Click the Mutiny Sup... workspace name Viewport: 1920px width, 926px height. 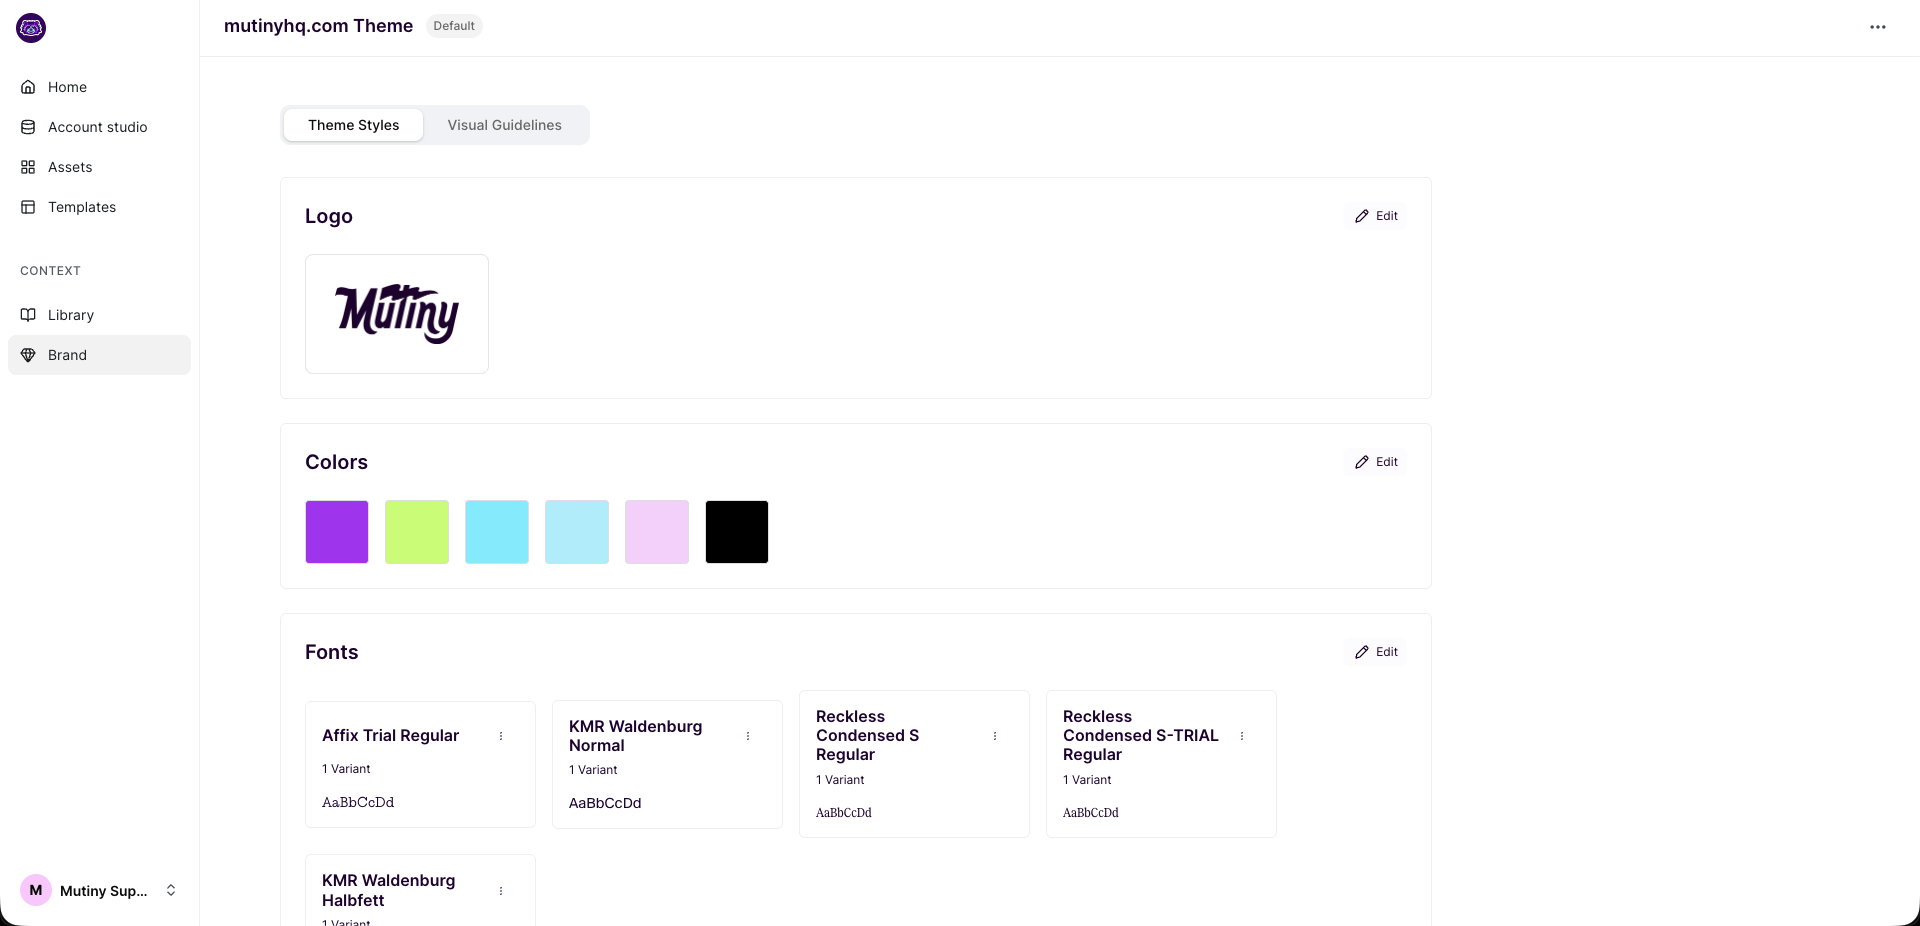click(x=103, y=891)
